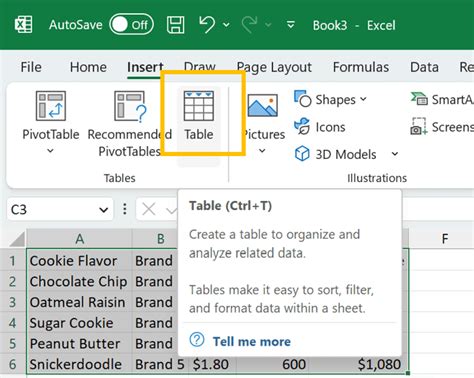Click the Save floppy disk icon
Viewport: 474px width, 378px height.
pos(175,25)
